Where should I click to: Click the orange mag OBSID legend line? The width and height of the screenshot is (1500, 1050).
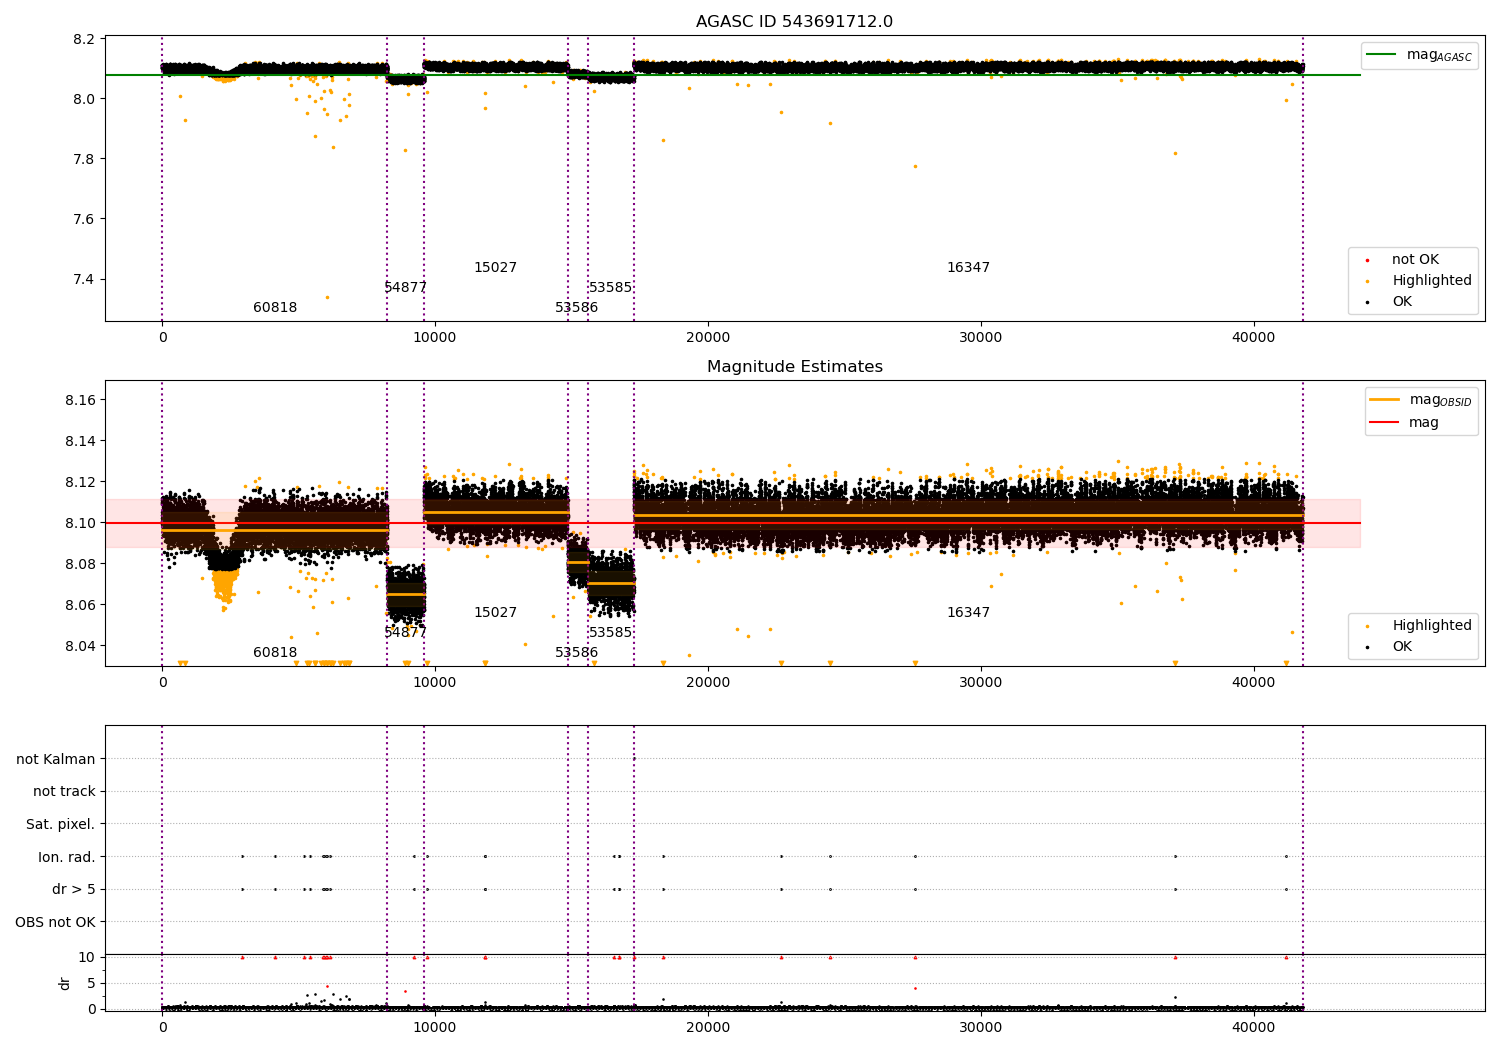point(1385,400)
